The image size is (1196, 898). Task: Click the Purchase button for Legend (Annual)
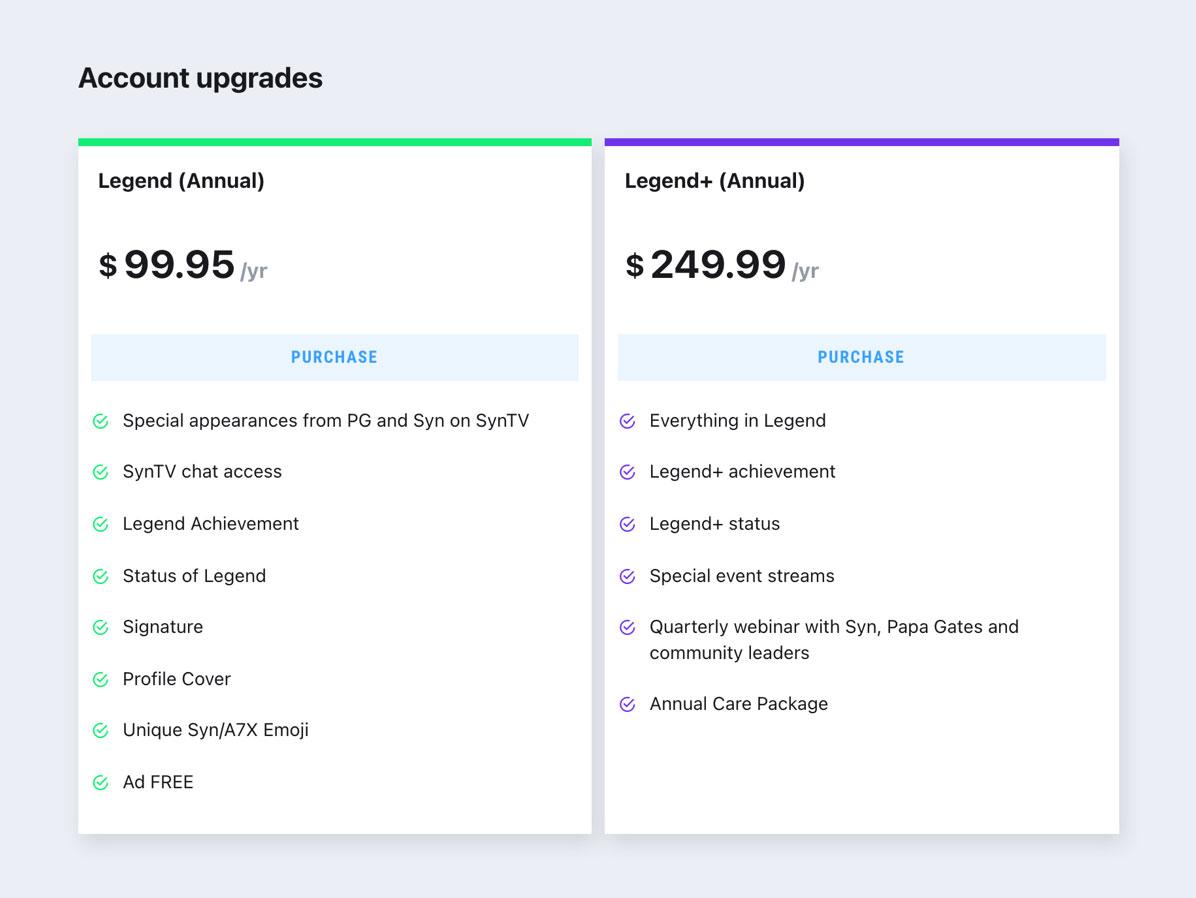click(x=334, y=357)
